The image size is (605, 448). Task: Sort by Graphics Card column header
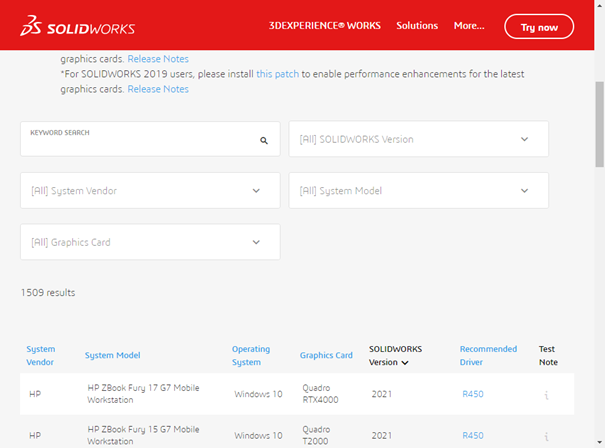(326, 355)
